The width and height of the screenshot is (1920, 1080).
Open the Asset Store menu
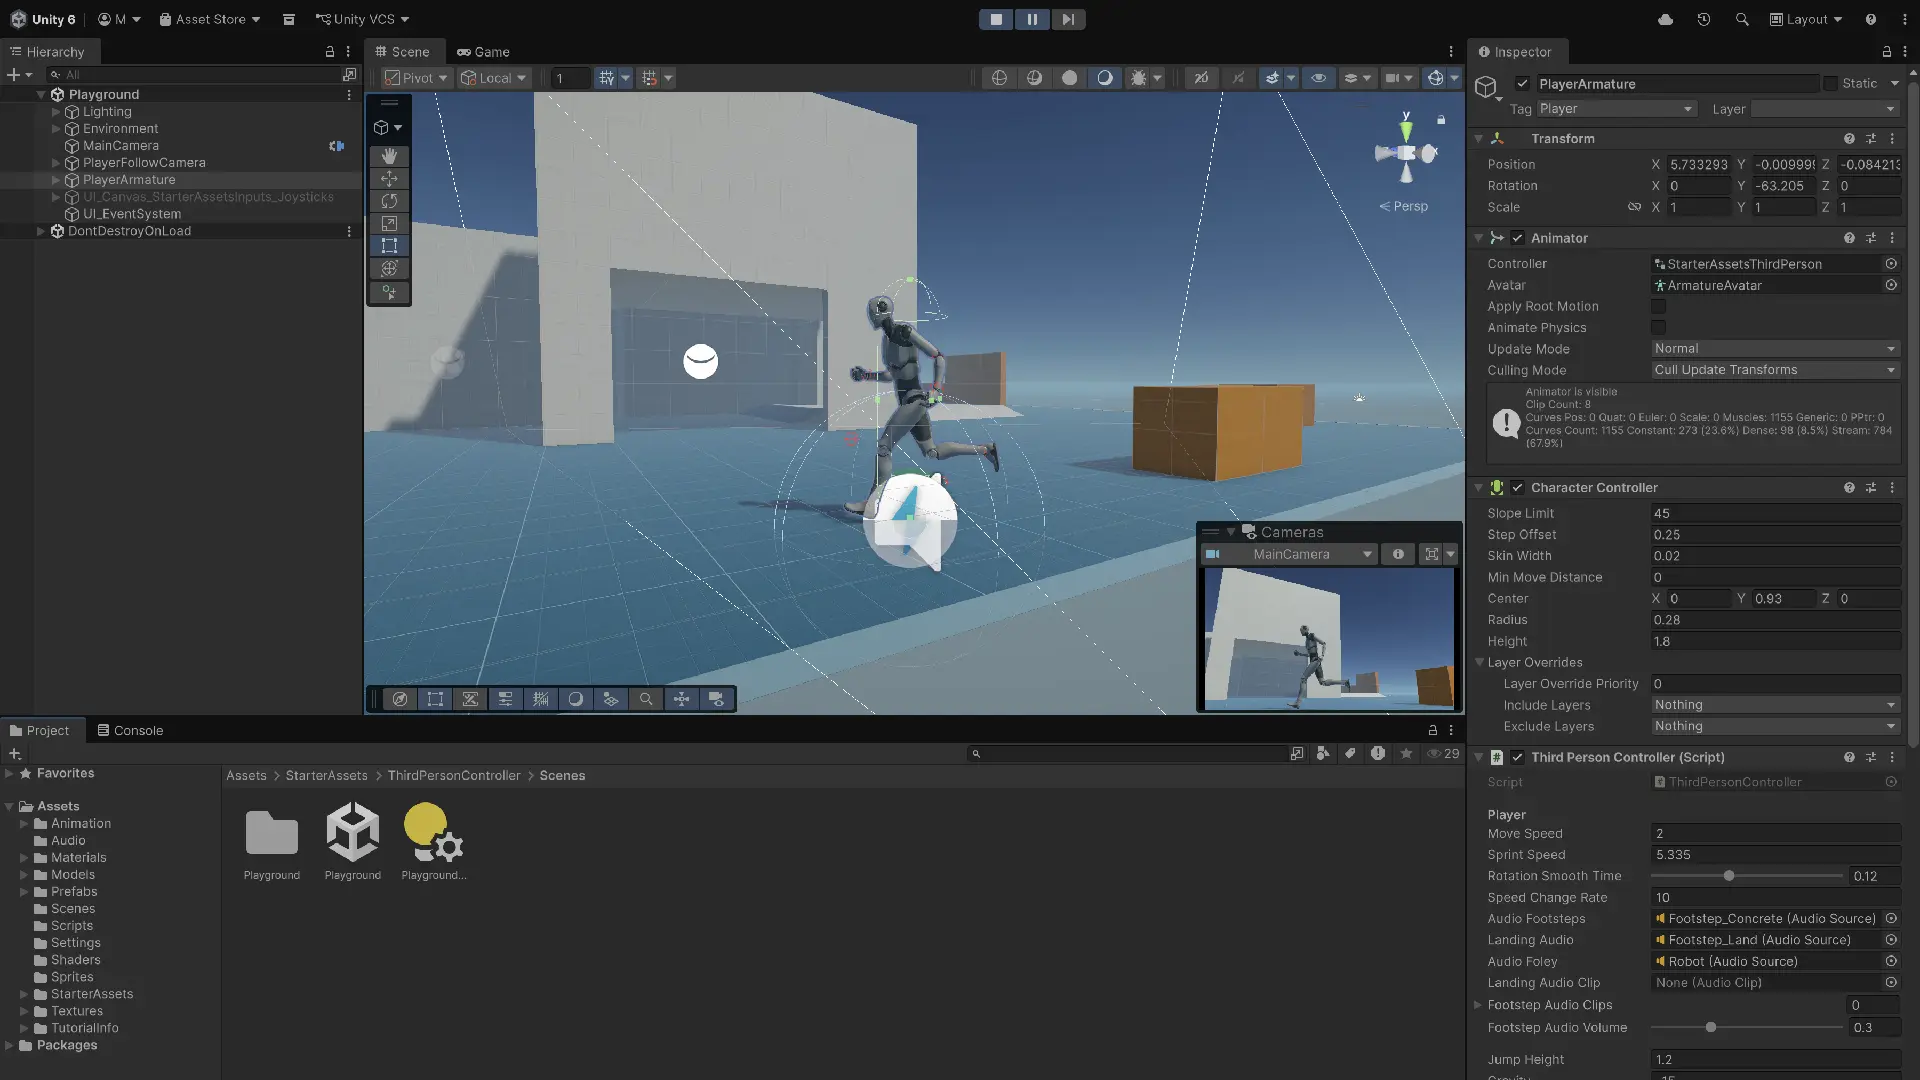coord(210,19)
